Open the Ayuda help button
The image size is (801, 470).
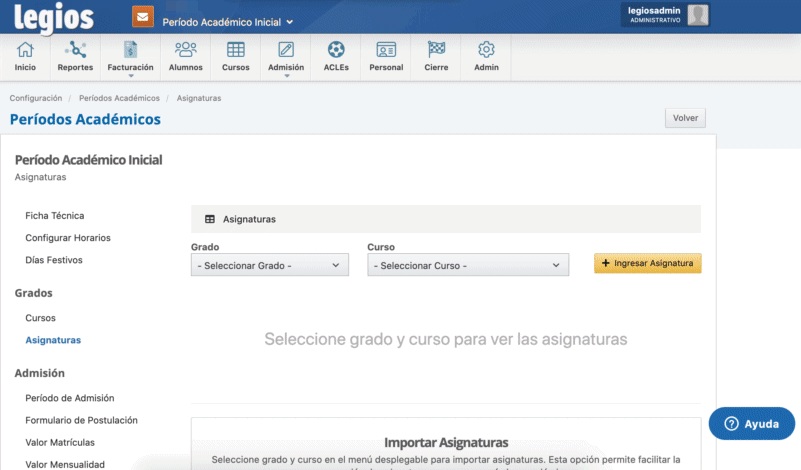point(751,424)
